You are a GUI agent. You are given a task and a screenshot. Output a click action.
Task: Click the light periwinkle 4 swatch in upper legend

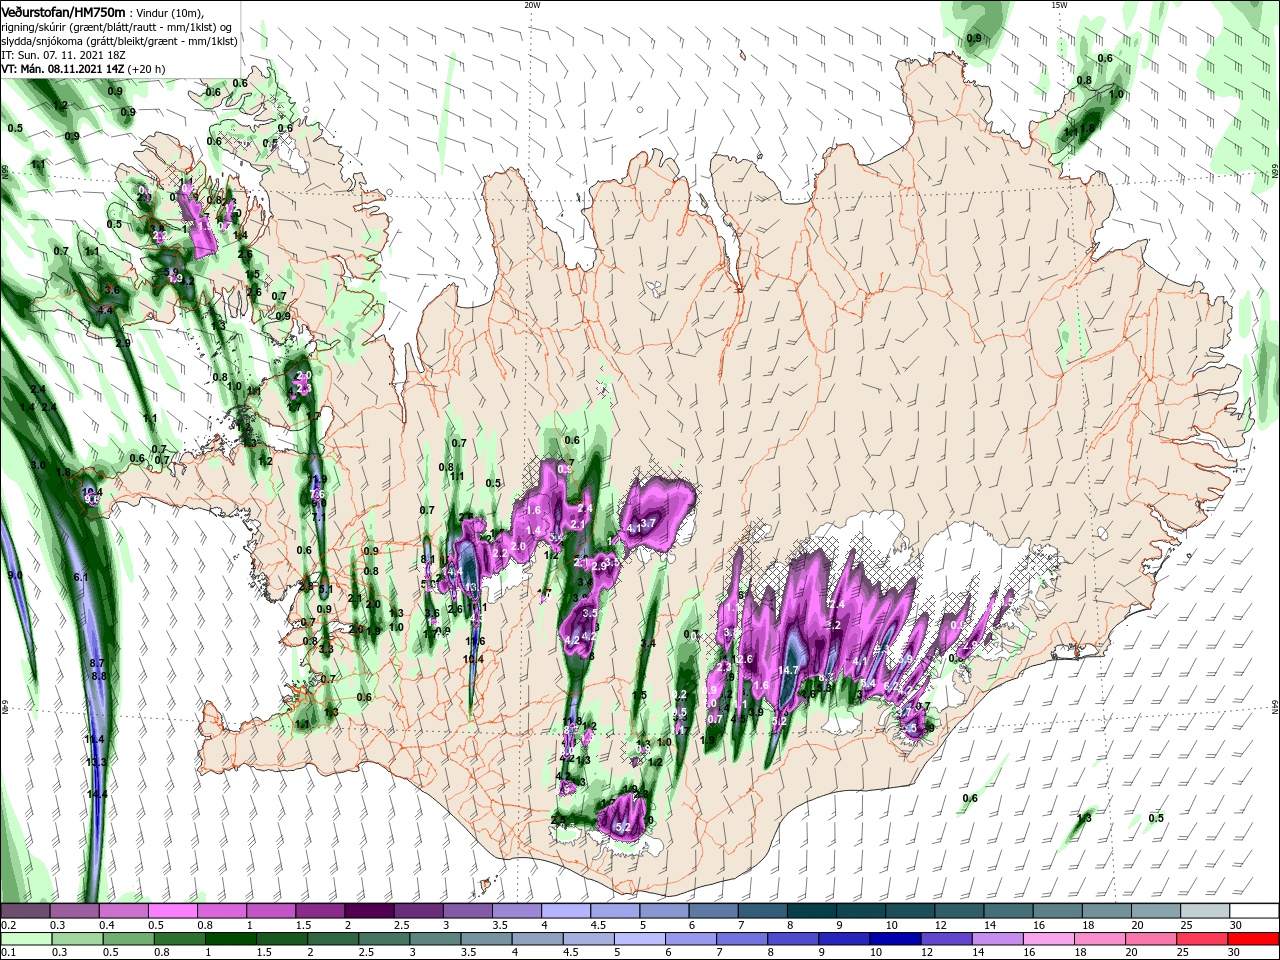(565, 911)
